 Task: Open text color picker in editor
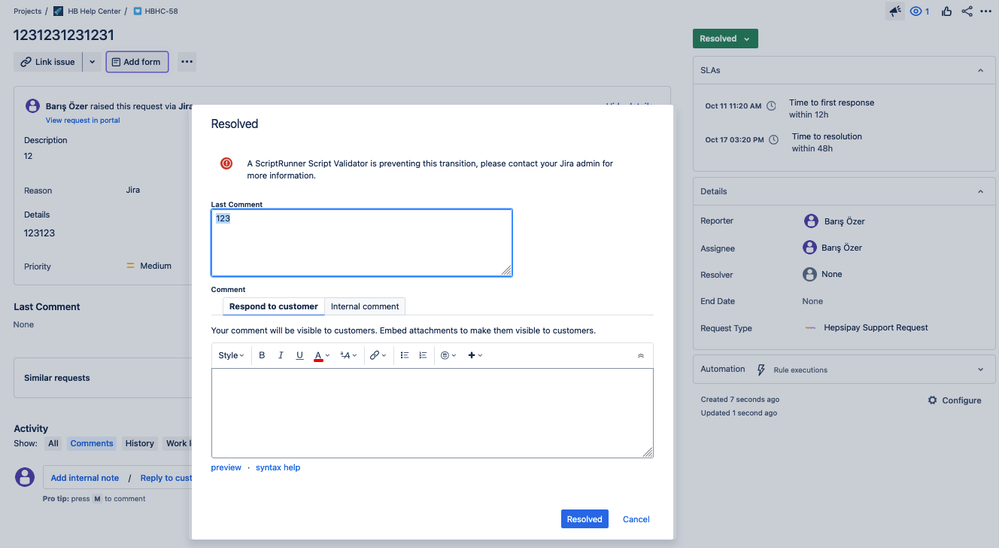point(322,356)
